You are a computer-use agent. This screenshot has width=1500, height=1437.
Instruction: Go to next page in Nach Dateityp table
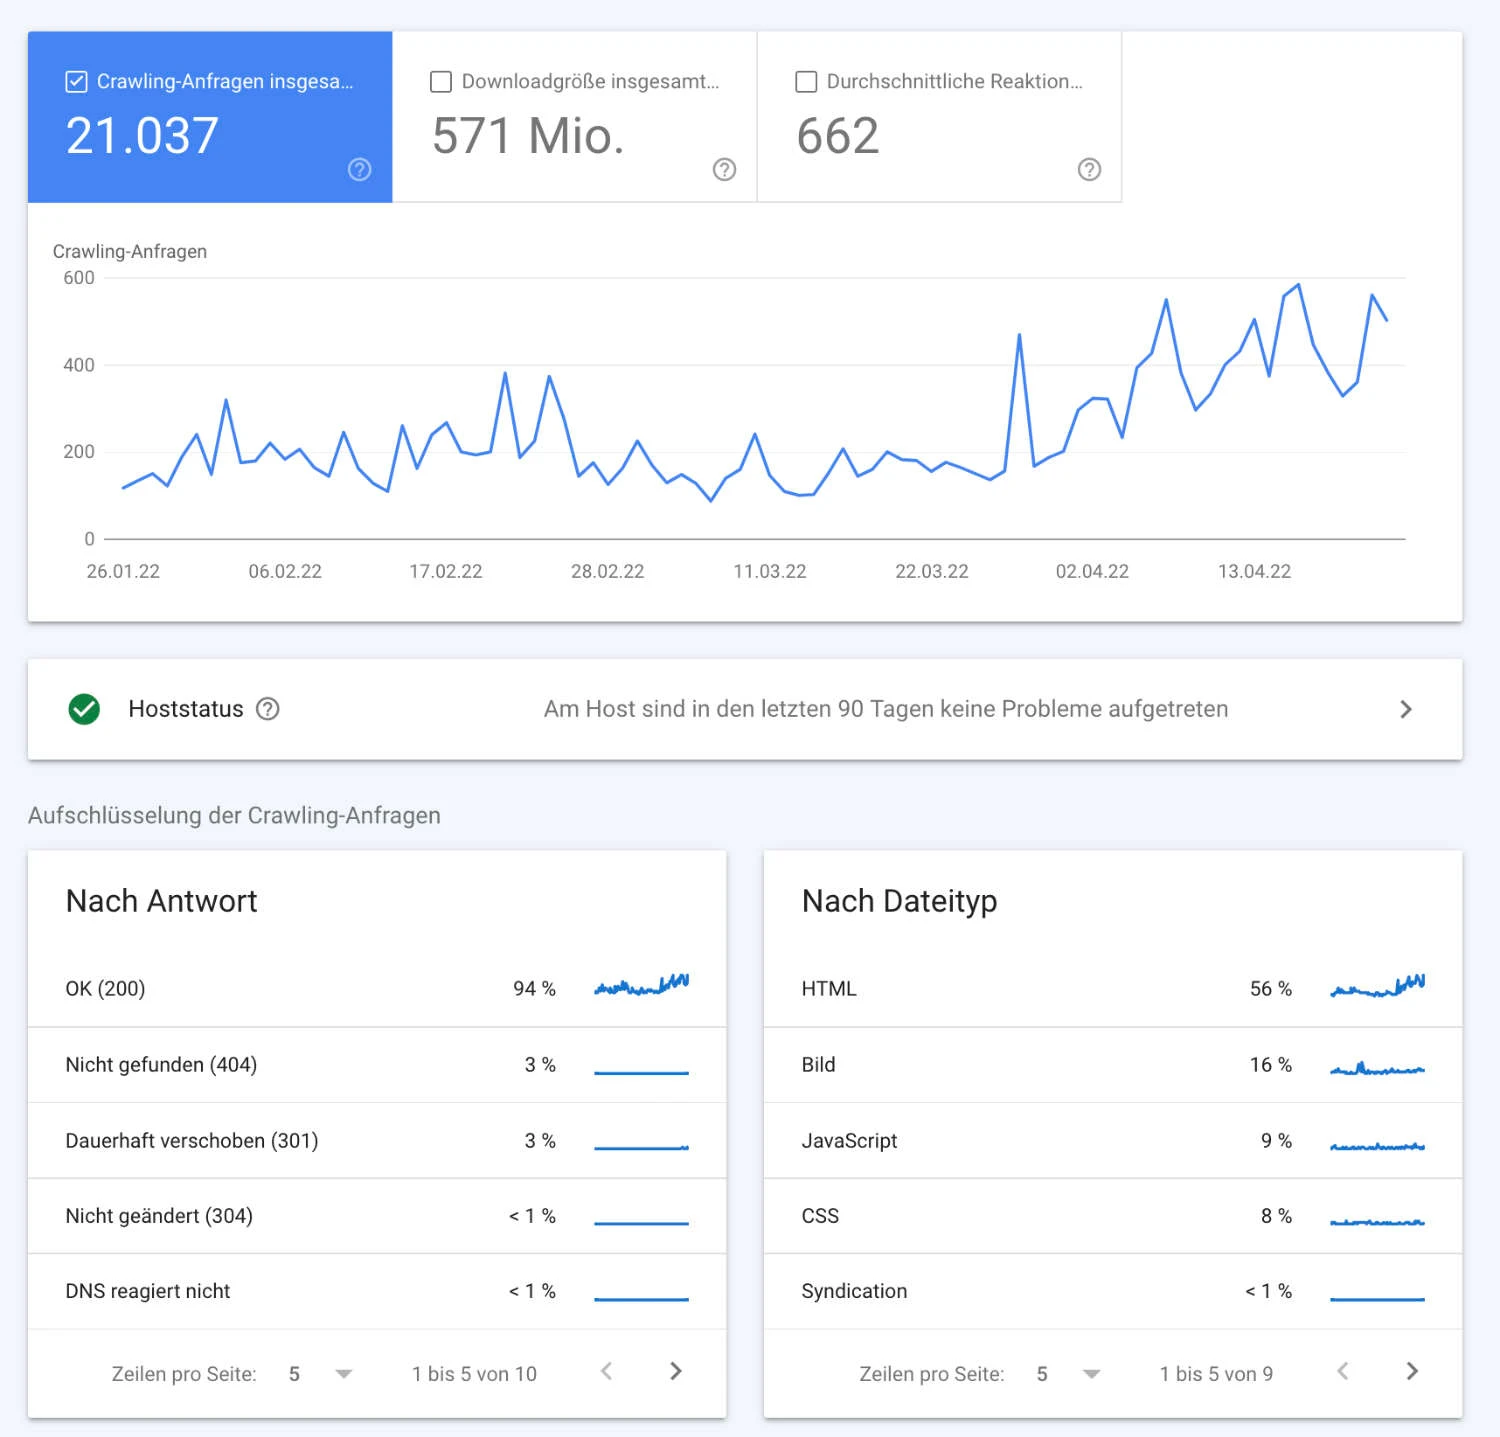click(x=1412, y=1372)
